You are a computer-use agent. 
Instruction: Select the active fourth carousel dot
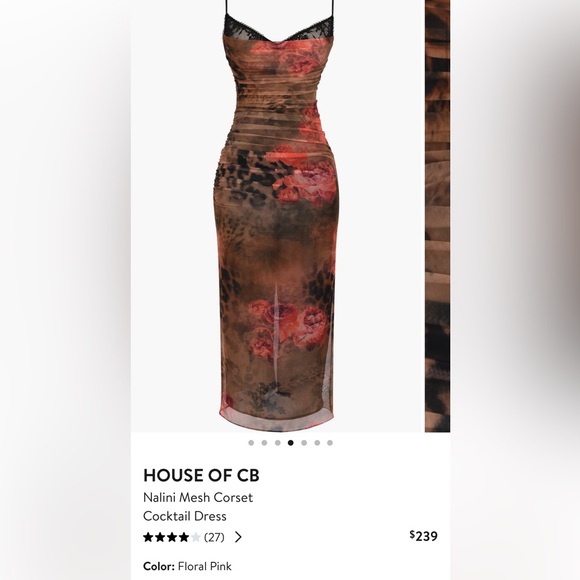click(x=291, y=443)
